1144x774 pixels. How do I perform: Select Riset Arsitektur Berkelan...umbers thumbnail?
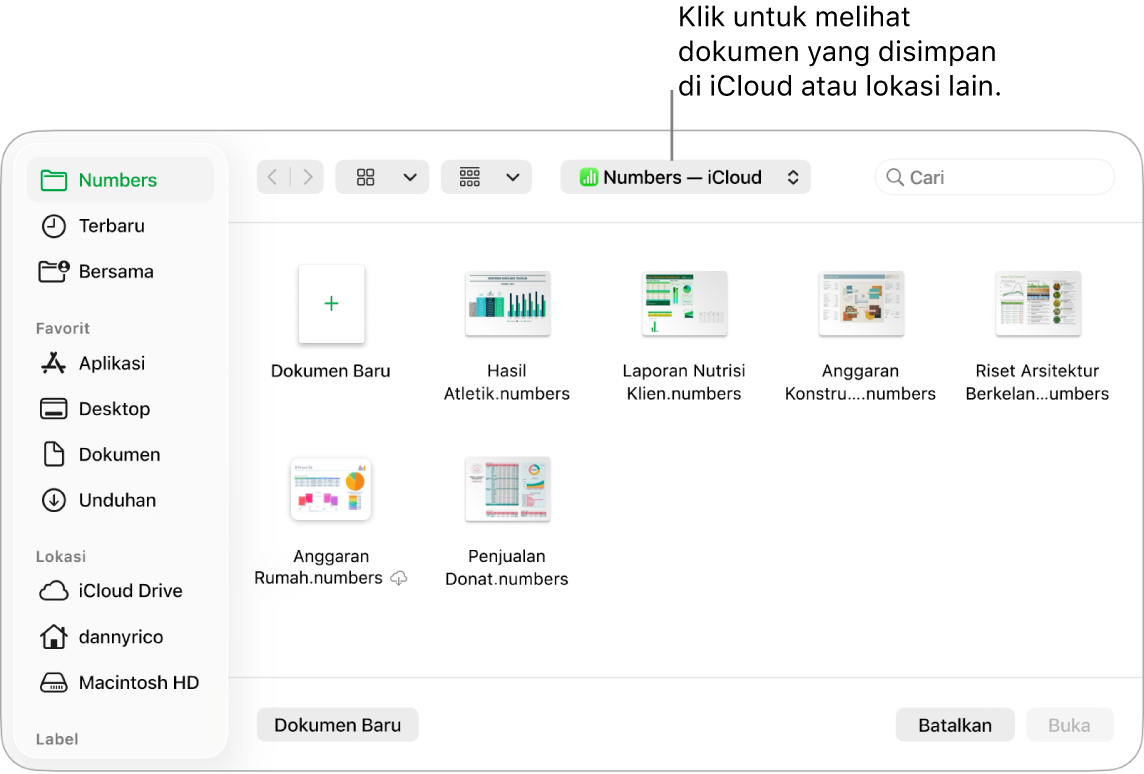pos(1037,303)
